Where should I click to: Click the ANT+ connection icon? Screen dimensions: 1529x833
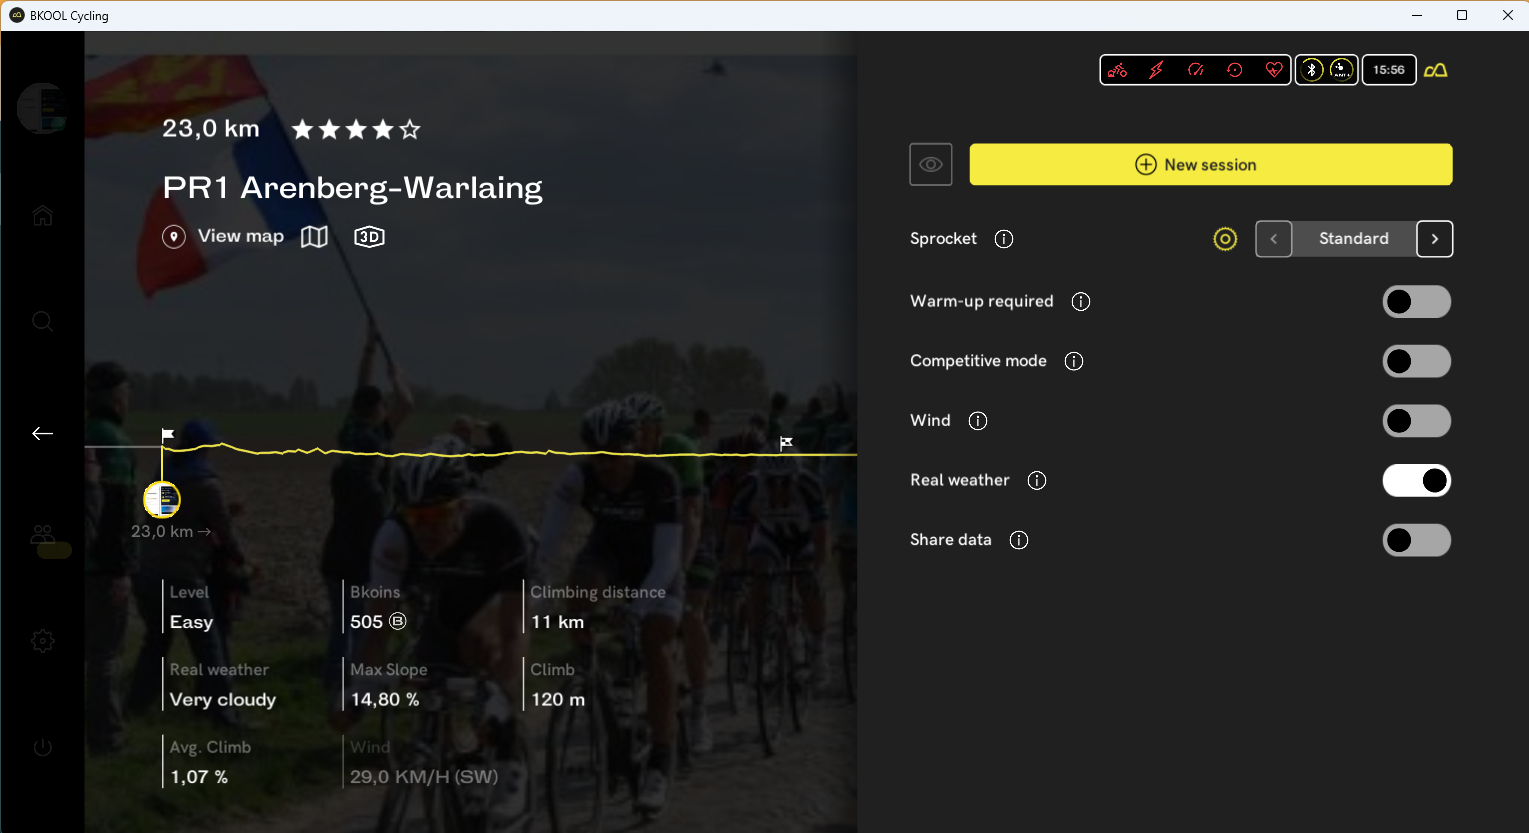tap(1341, 69)
